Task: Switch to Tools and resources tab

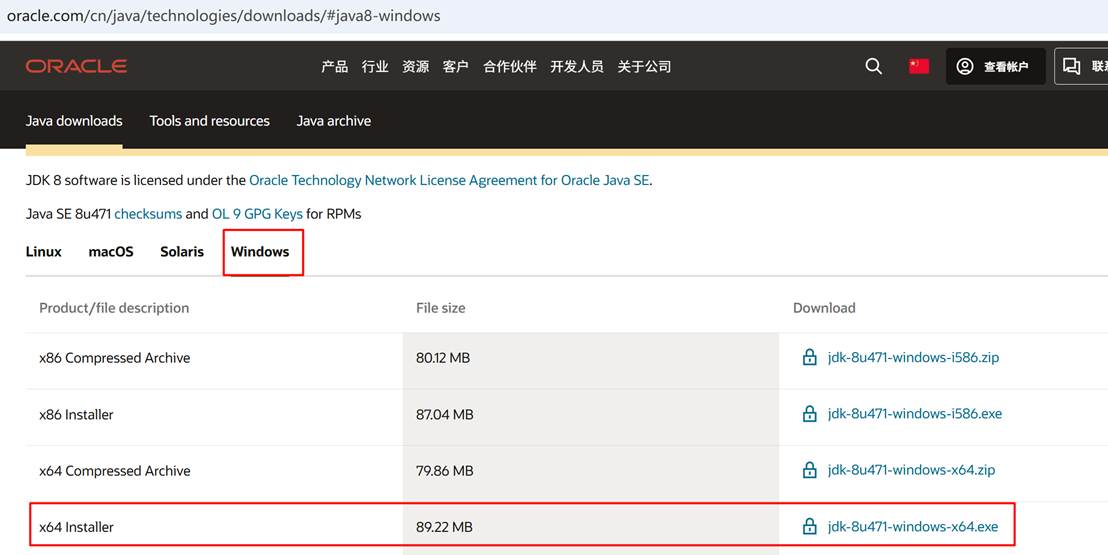Action: pyautogui.click(x=209, y=121)
